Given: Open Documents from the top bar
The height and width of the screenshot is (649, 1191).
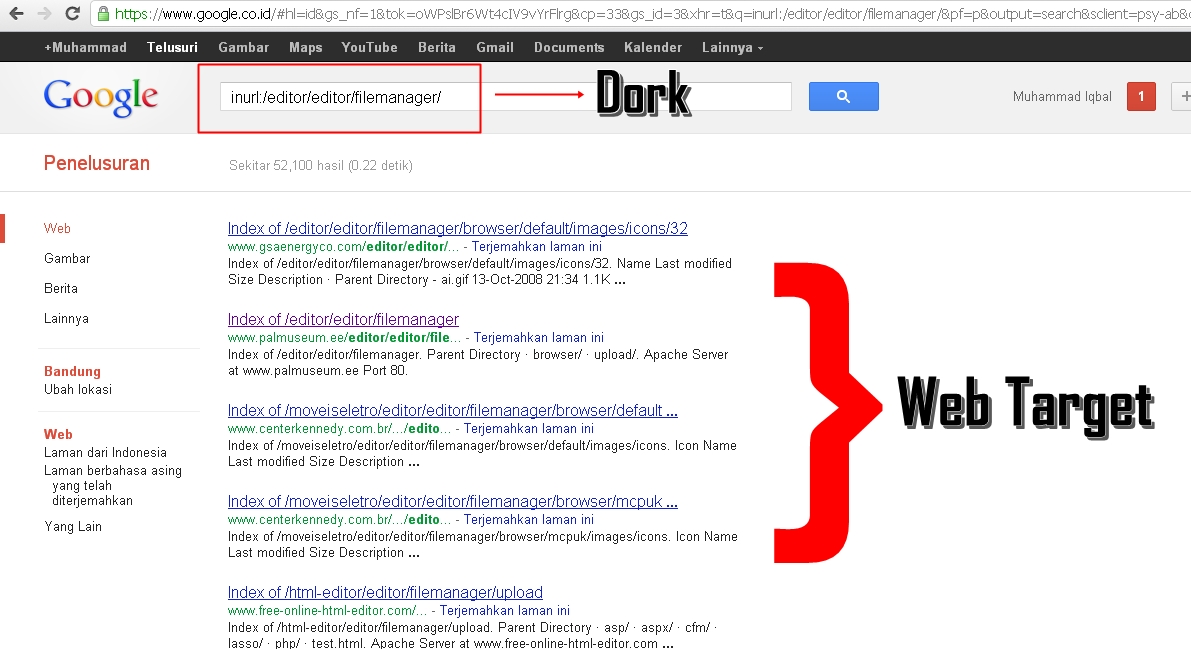Looking at the screenshot, I should [569, 47].
